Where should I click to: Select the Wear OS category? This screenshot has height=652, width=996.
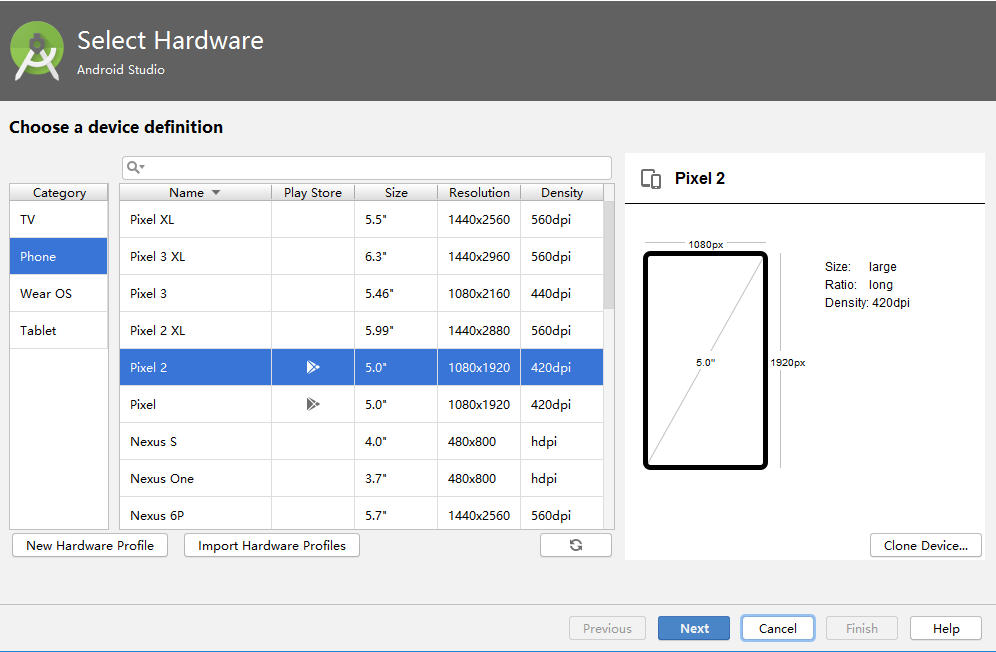58,293
